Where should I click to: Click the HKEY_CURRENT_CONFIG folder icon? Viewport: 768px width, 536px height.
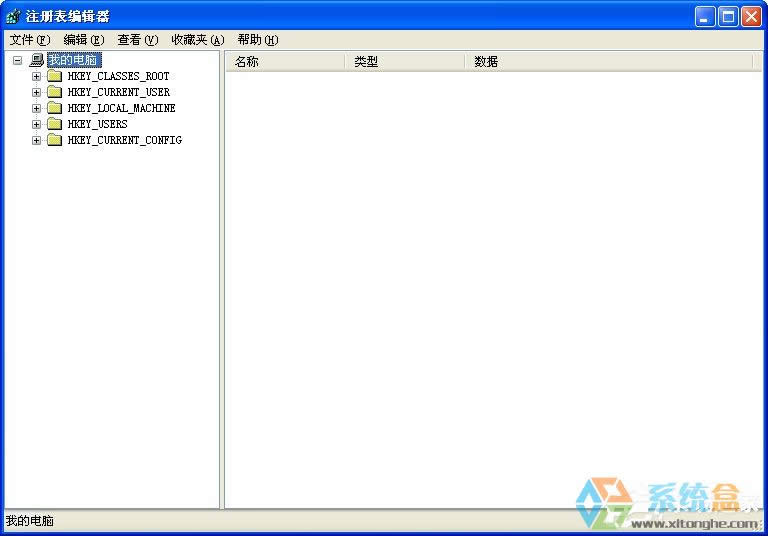pos(54,140)
